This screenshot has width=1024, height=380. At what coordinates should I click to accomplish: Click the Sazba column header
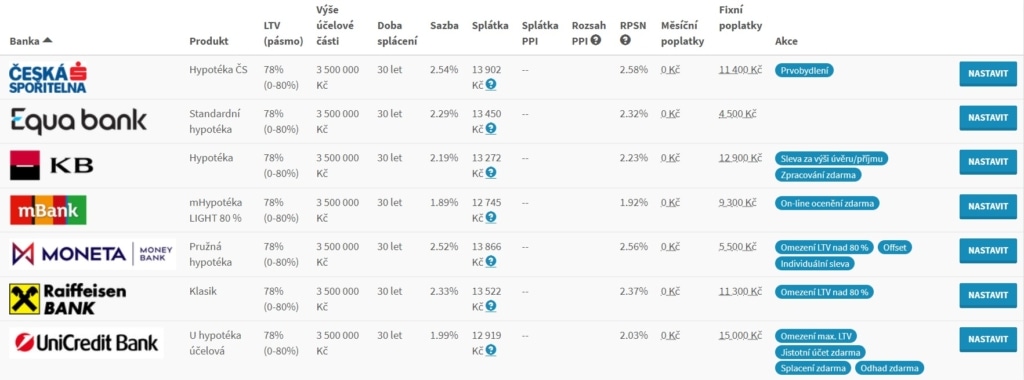point(444,25)
